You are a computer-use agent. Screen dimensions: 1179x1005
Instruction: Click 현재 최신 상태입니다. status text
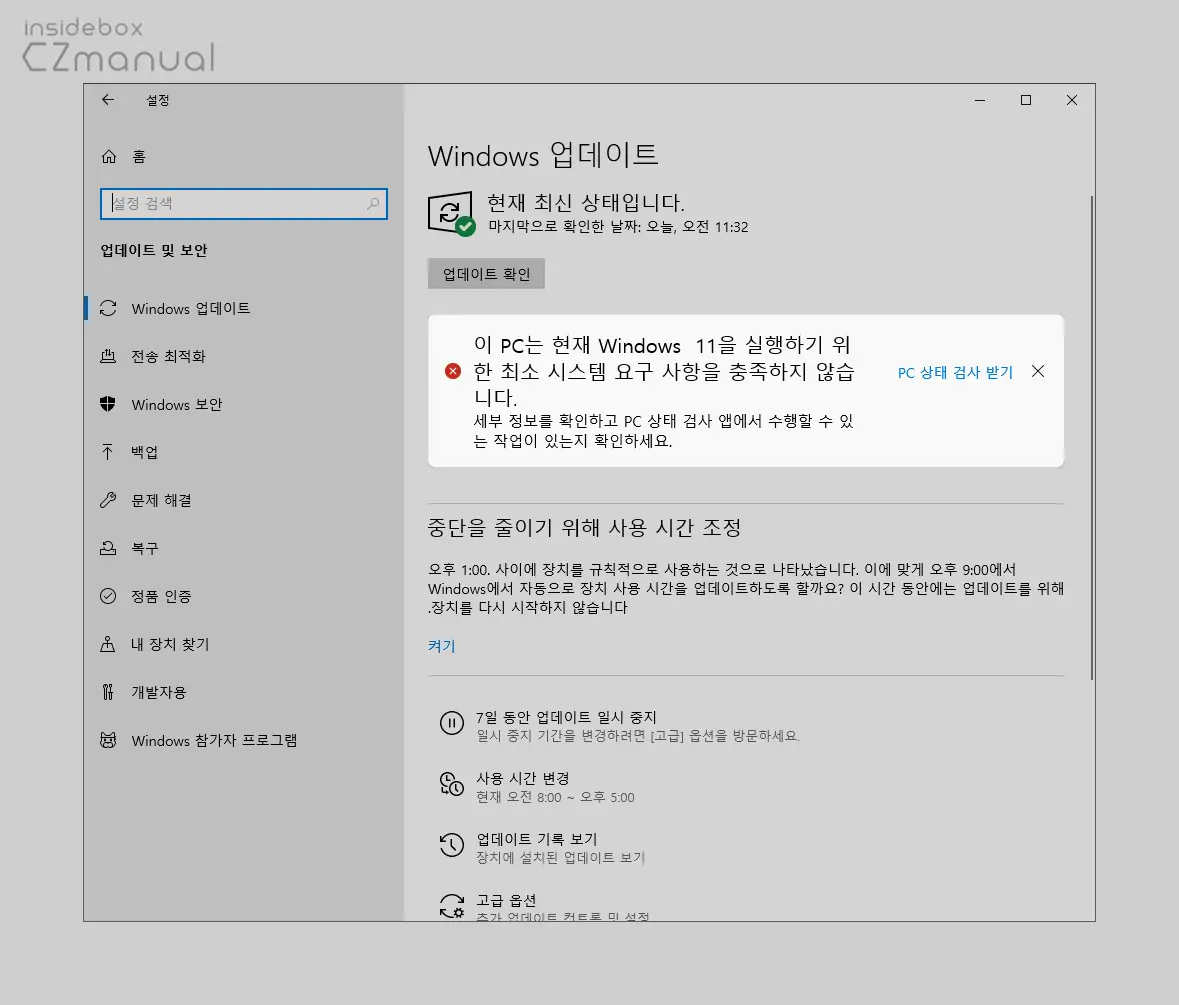(x=586, y=202)
